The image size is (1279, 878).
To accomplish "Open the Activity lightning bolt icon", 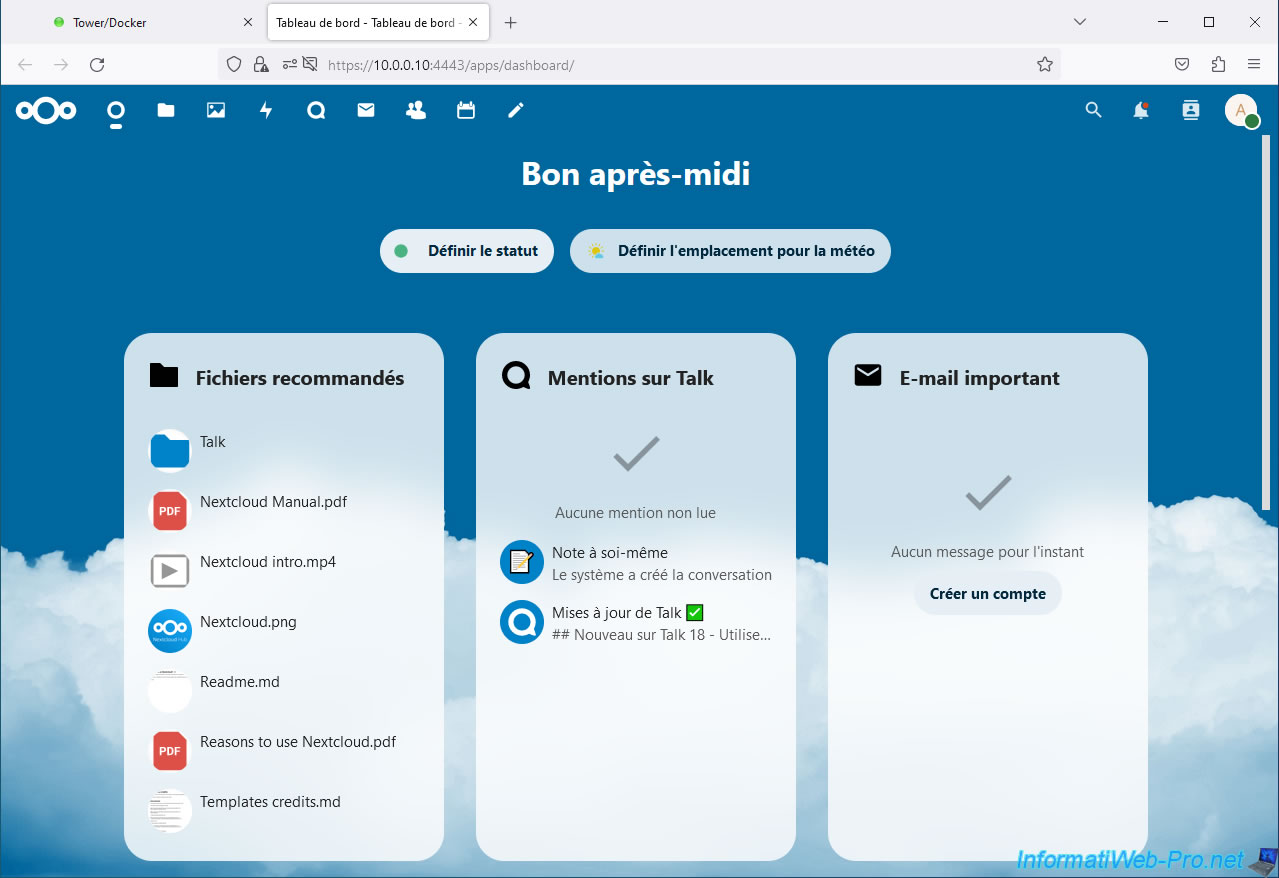I will [266, 110].
